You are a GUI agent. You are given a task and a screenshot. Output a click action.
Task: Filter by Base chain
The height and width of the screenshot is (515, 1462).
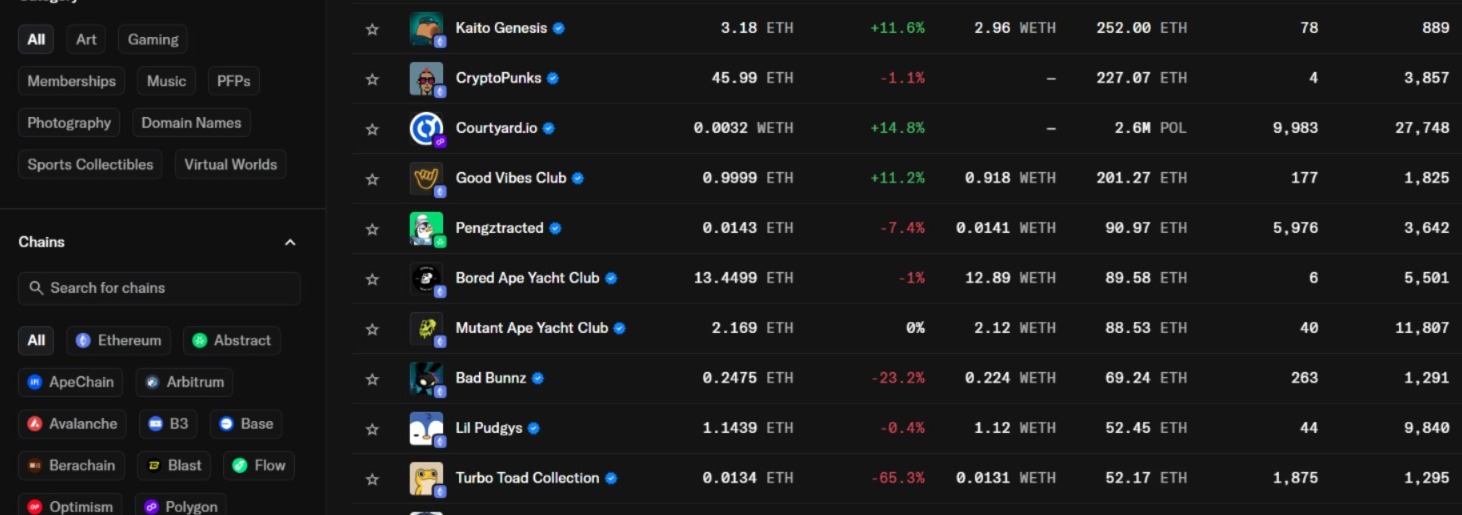[x=246, y=424]
